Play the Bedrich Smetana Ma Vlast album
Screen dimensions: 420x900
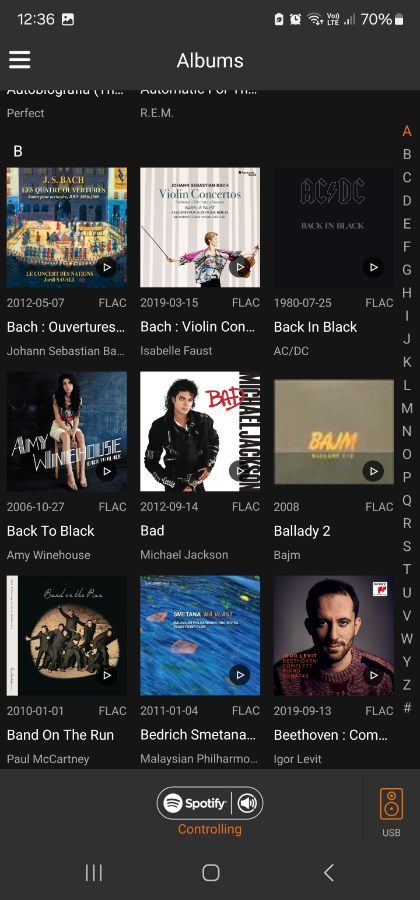(x=239, y=675)
